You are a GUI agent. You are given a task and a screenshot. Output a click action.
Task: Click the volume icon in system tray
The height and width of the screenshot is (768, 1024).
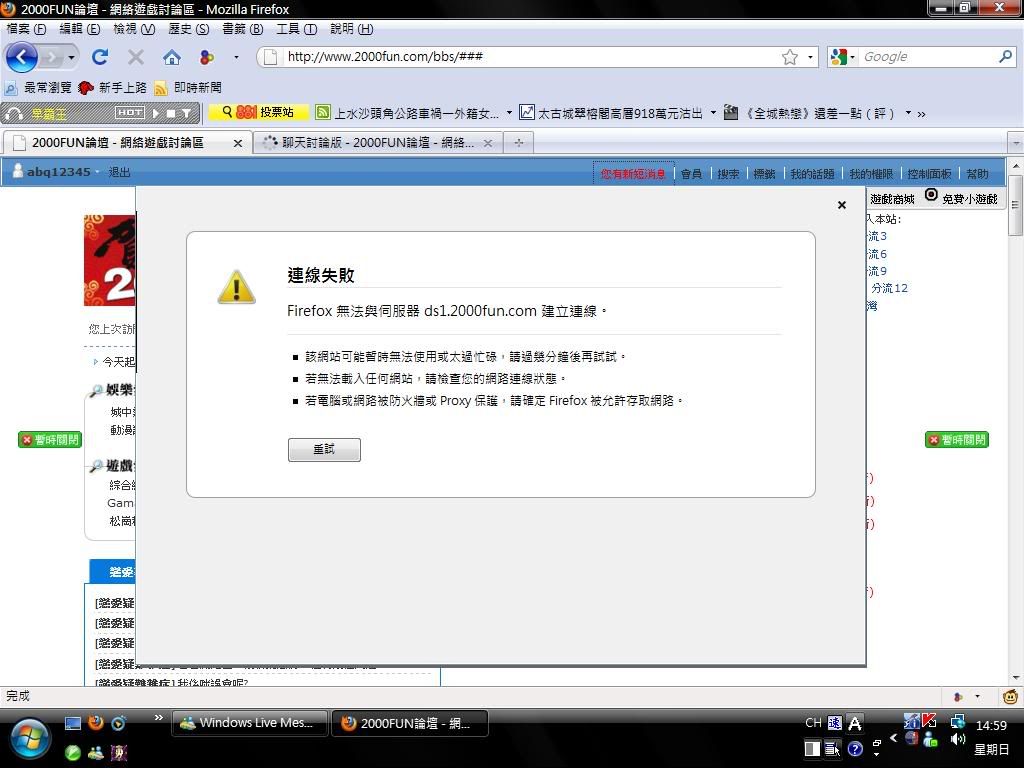coord(957,739)
